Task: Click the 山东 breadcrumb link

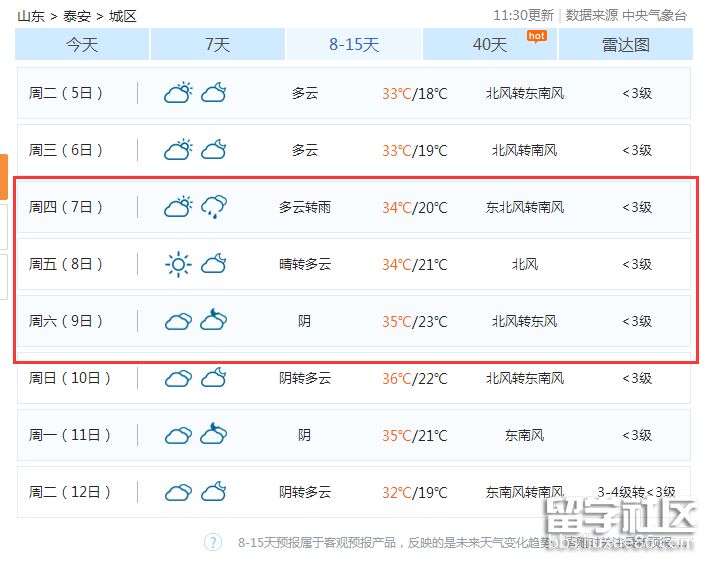Action: pos(31,16)
